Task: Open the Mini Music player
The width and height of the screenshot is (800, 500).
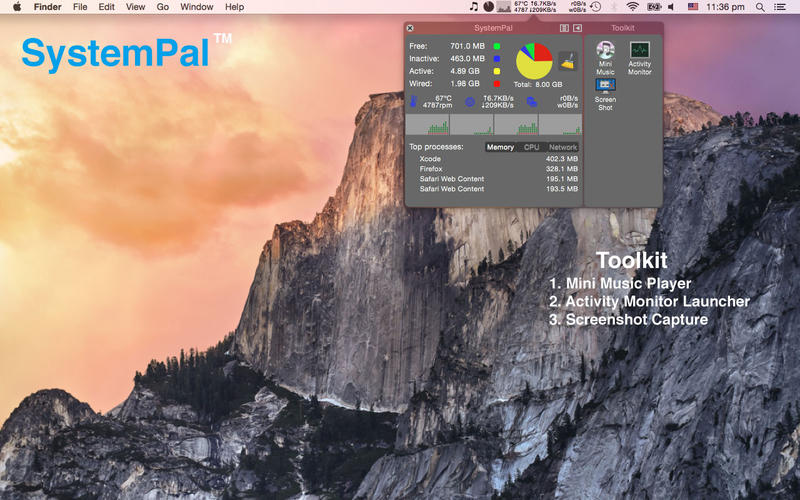Action: (x=605, y=51)
